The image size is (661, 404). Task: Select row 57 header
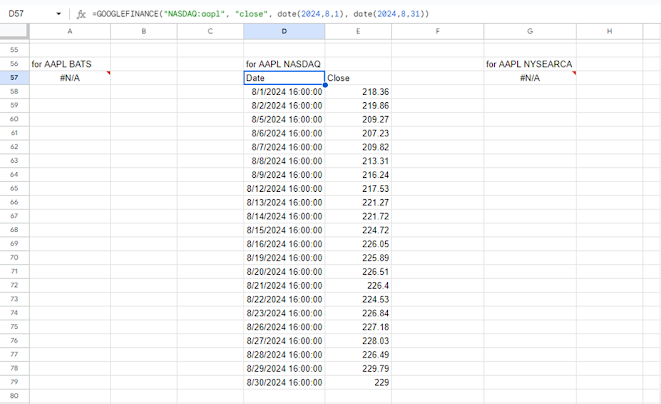click(14, 78)
